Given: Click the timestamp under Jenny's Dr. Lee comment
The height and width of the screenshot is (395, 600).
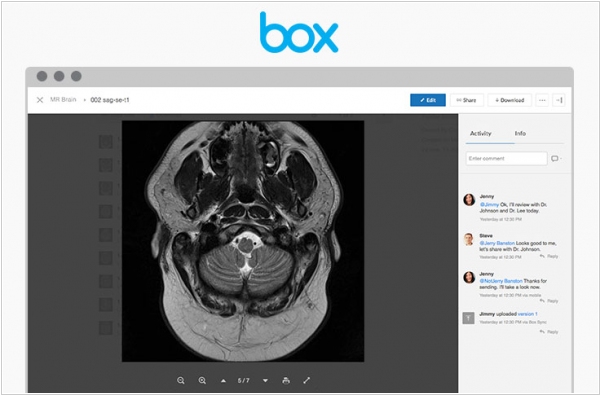Looking at the screenshot, I should [x=501, y=219].
